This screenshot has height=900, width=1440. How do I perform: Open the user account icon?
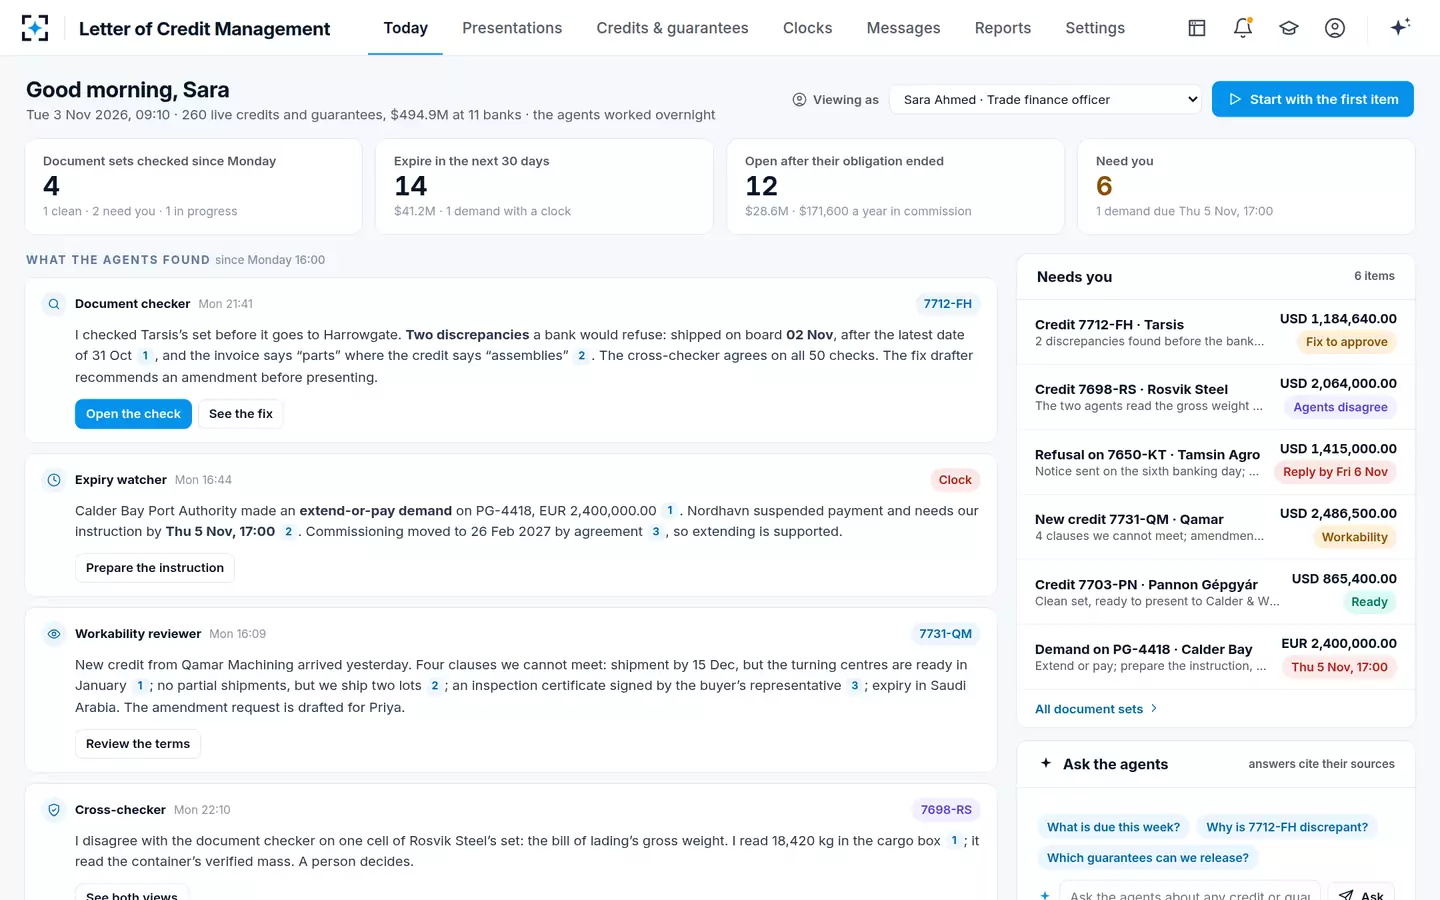[1335, 28]
